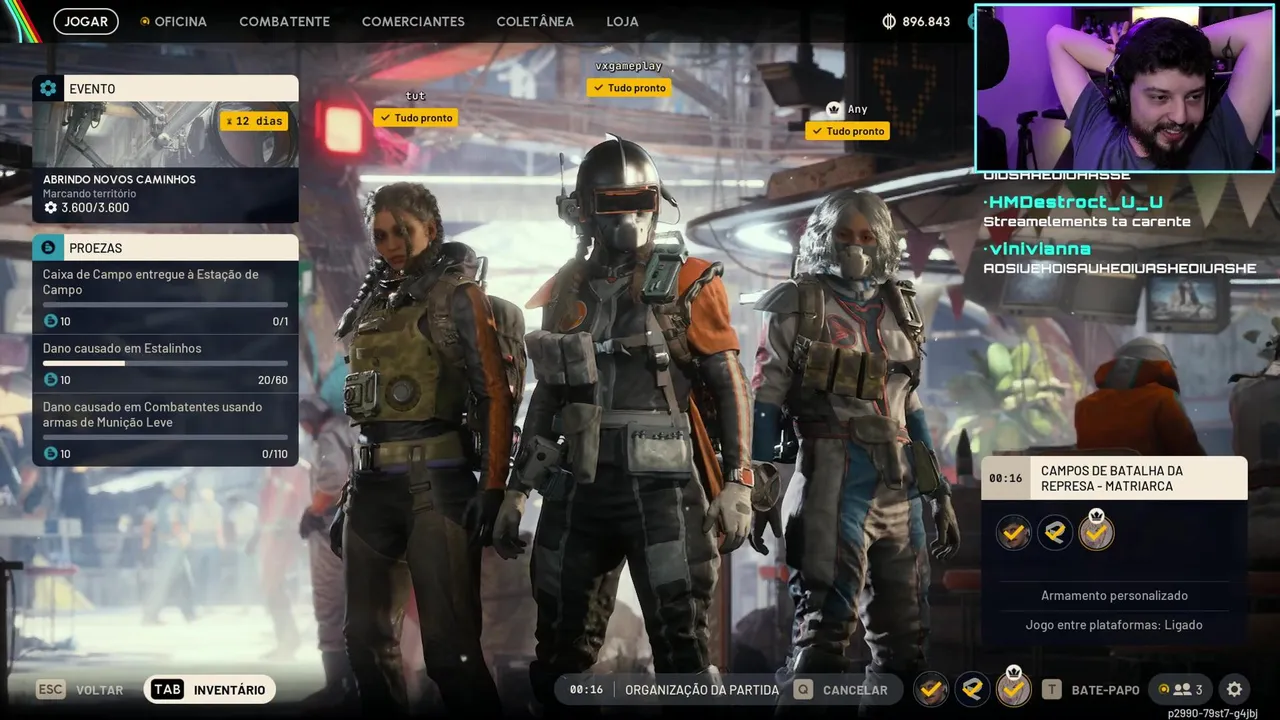The width and height of the screenshot is (1280, 720).
Task: Click reward icon beside the 0/1 feat
Action: click(x=51, y=321)
